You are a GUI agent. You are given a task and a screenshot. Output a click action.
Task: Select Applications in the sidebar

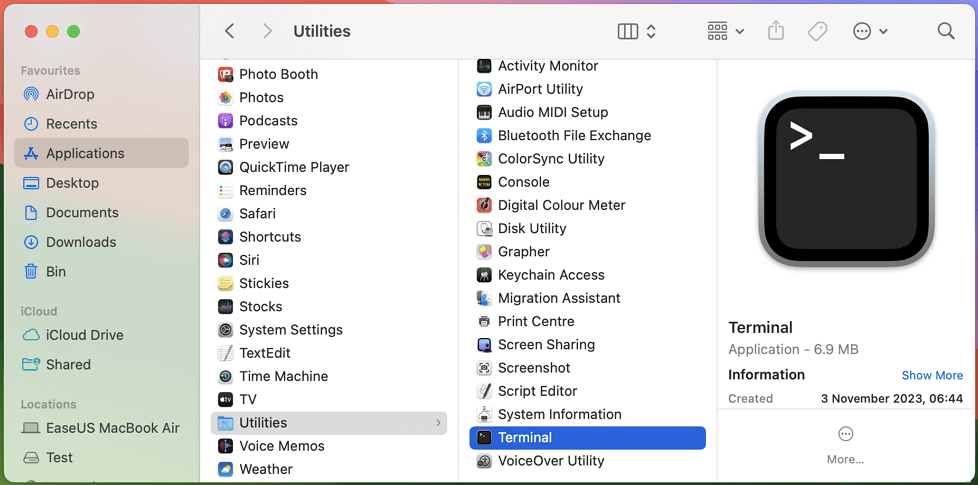101,153
